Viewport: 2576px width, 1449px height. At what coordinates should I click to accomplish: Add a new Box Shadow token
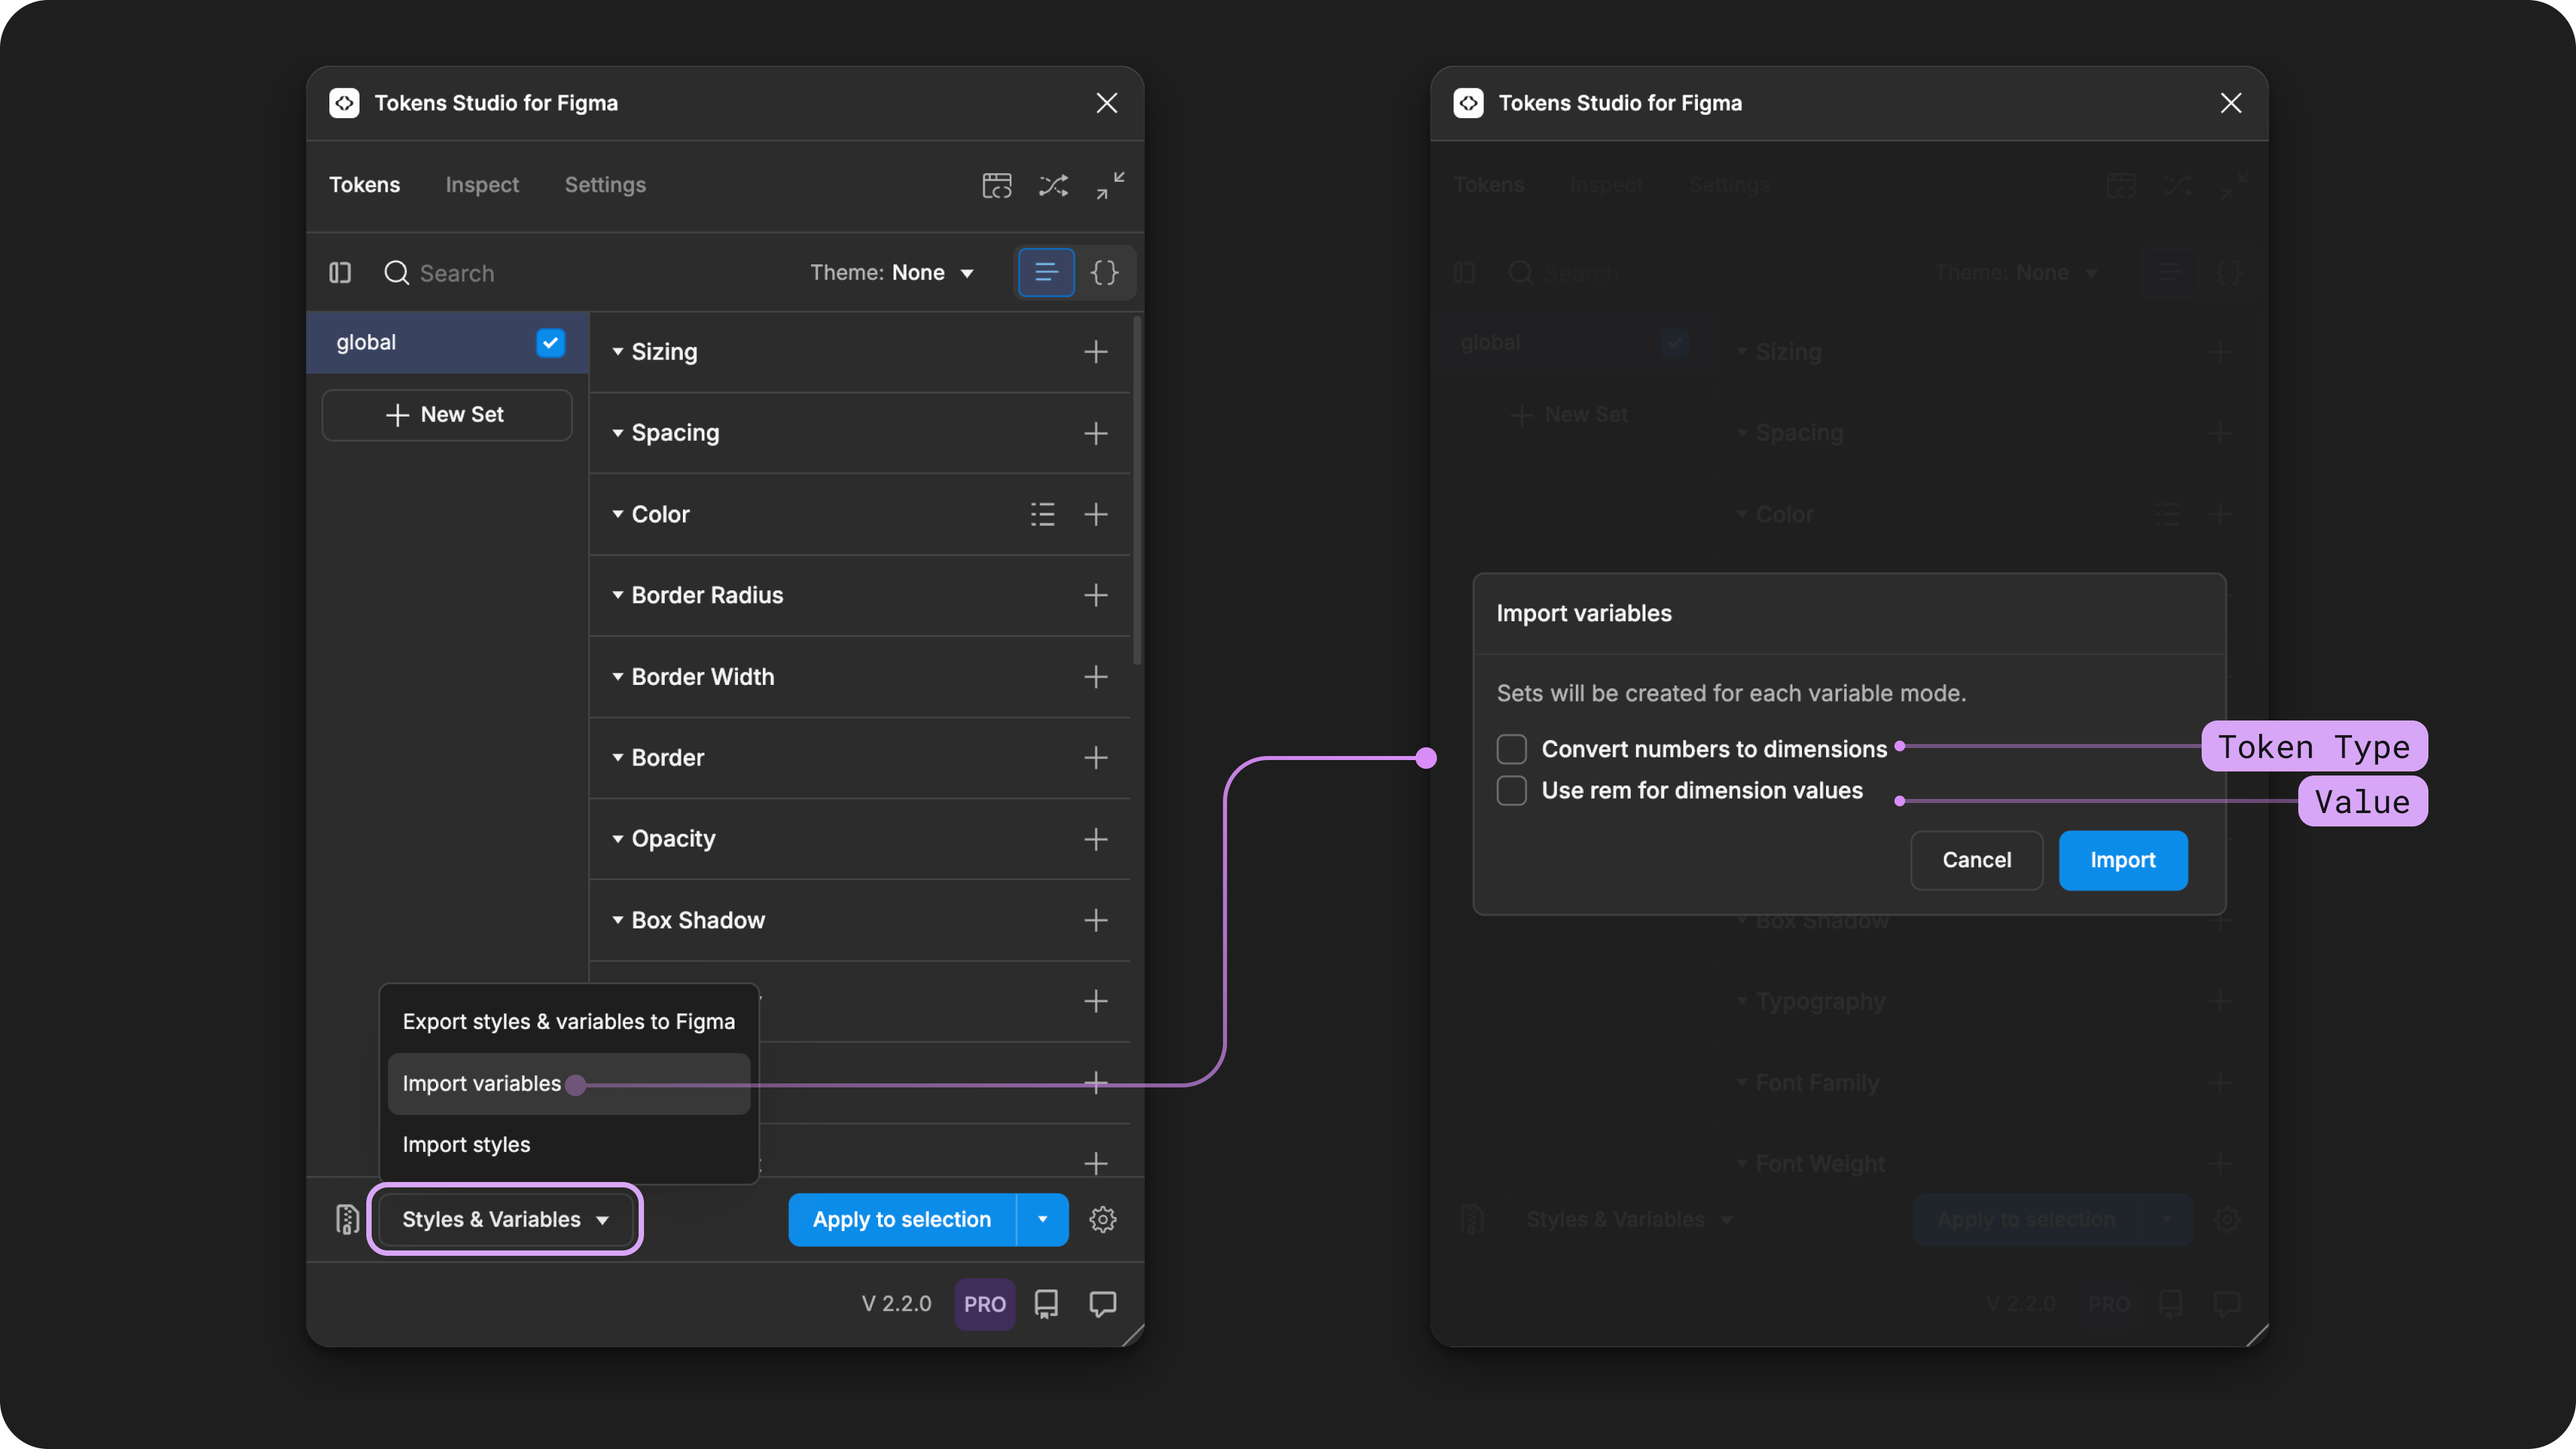(x=1096, y=920)
